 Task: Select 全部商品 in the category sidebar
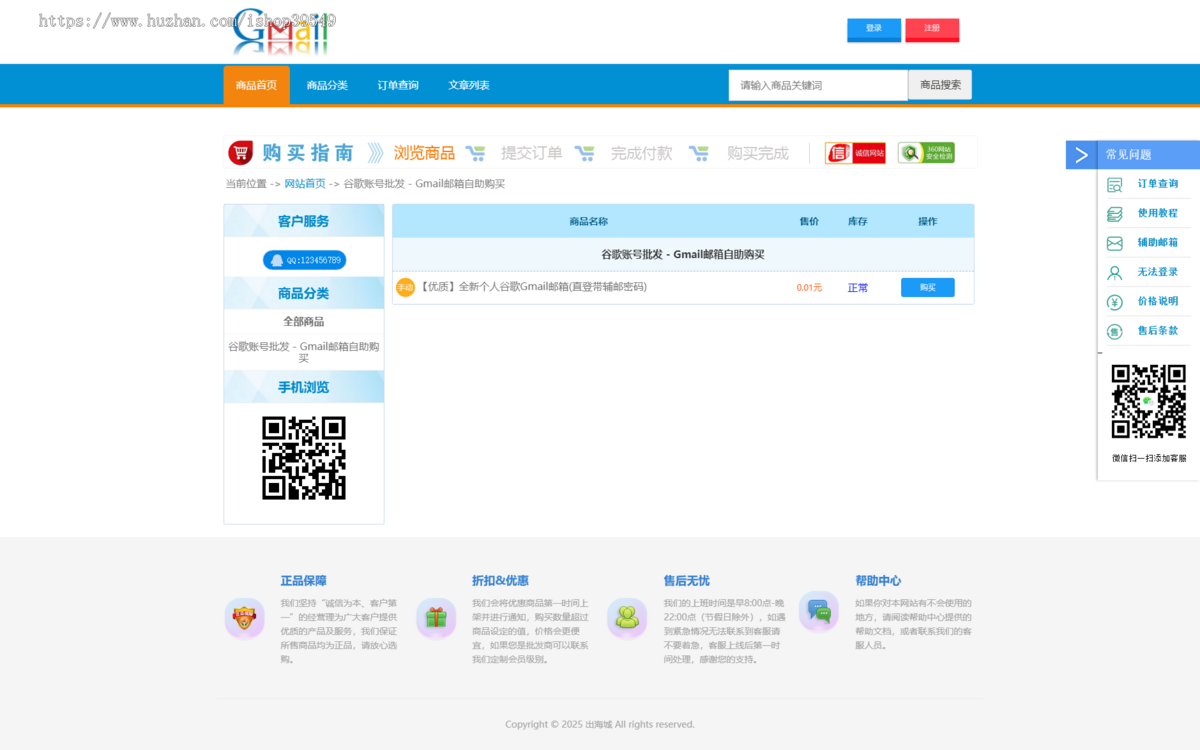click(304, 322)
